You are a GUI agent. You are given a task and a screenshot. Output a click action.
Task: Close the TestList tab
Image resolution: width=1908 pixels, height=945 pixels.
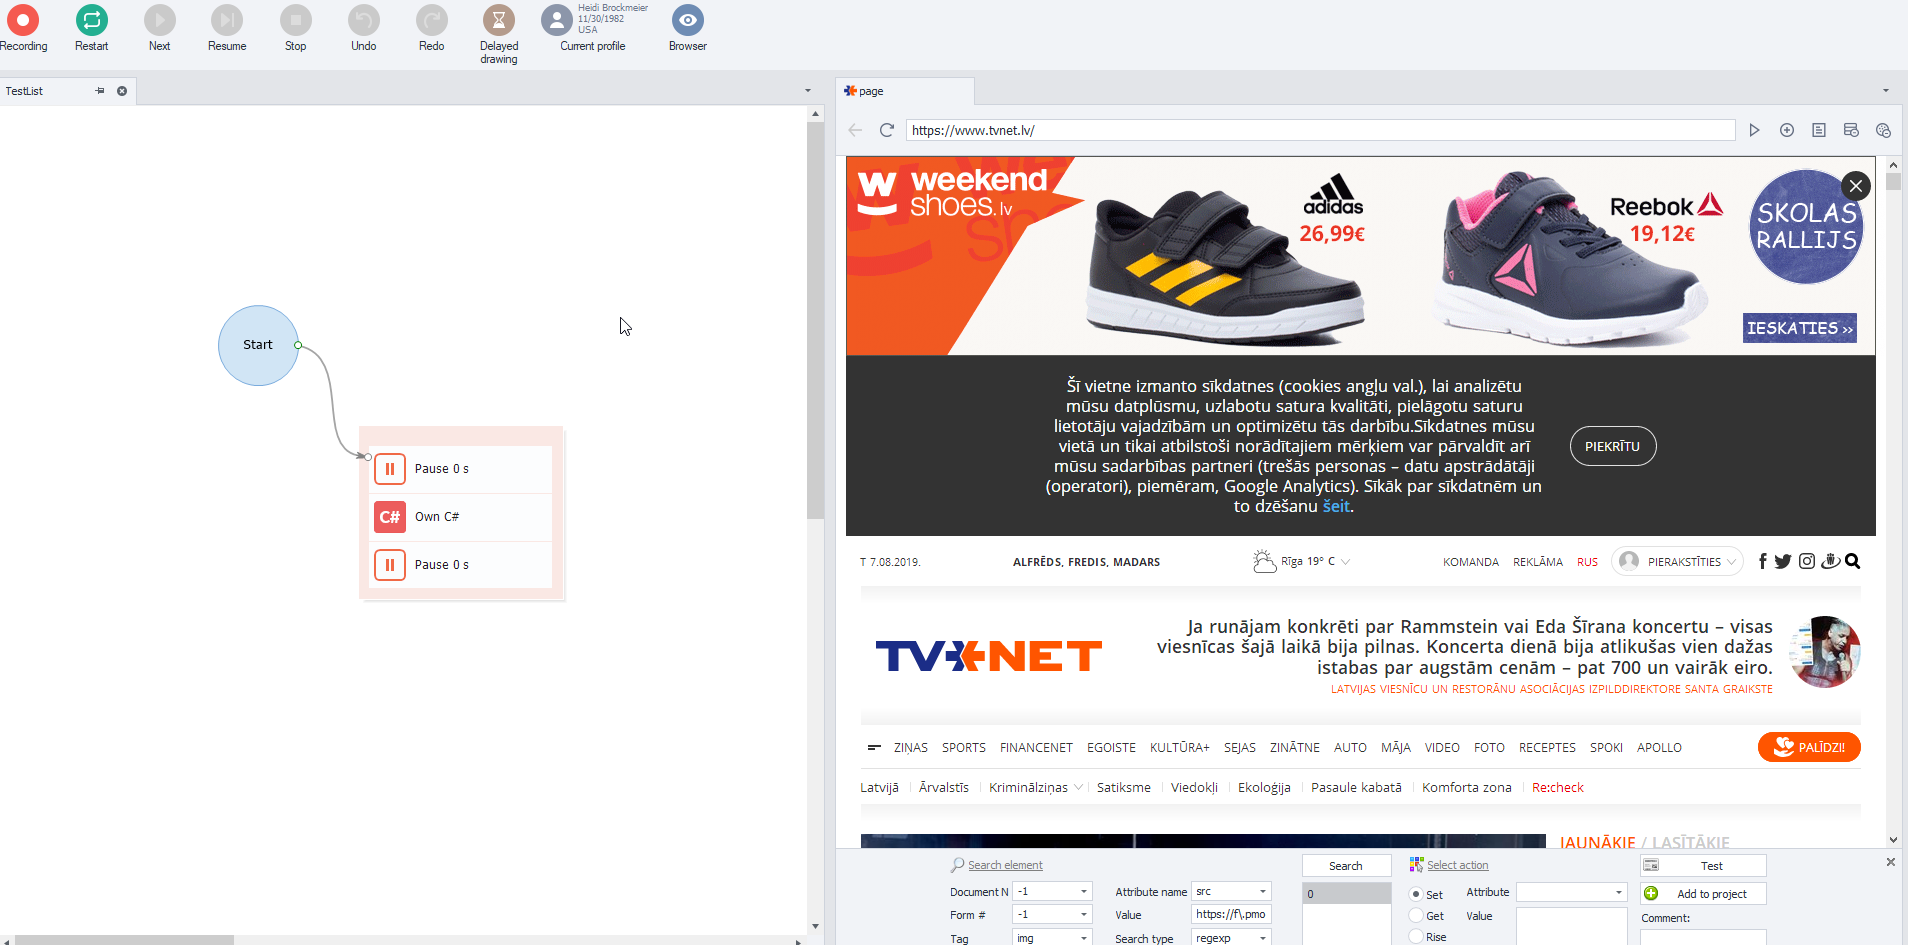coord(122,91)
